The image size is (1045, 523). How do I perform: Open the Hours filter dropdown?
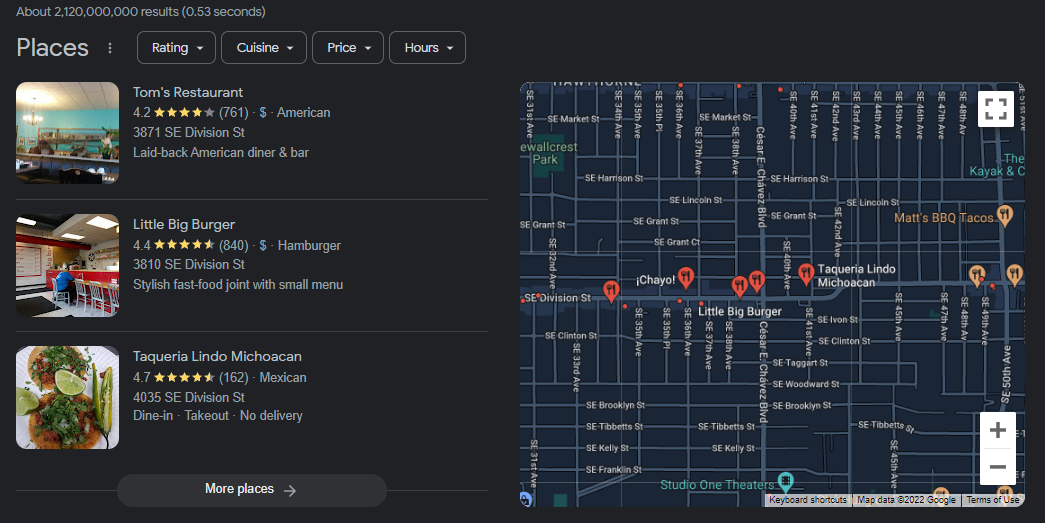[x=427, y=48]
